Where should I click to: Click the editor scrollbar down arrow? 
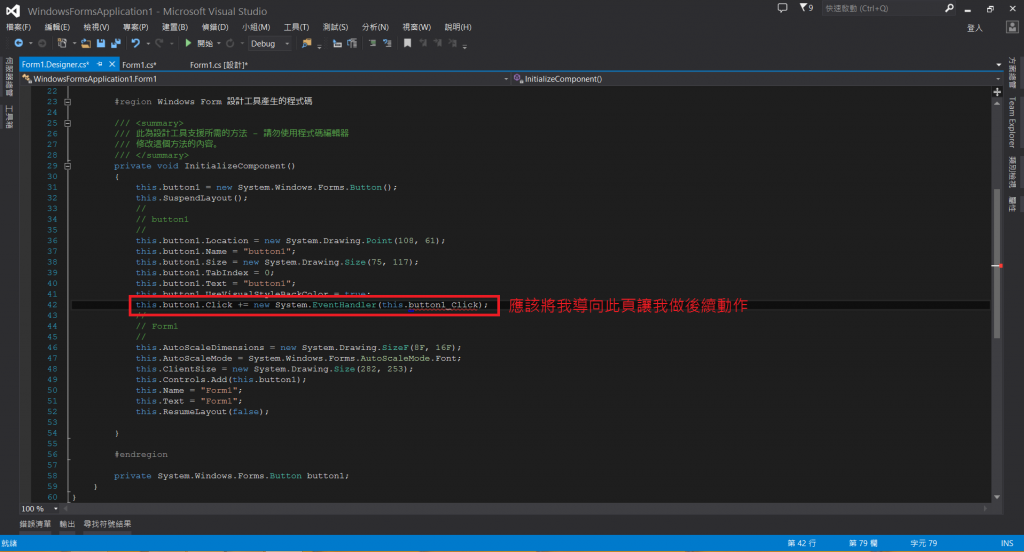(x=997, y=497)
